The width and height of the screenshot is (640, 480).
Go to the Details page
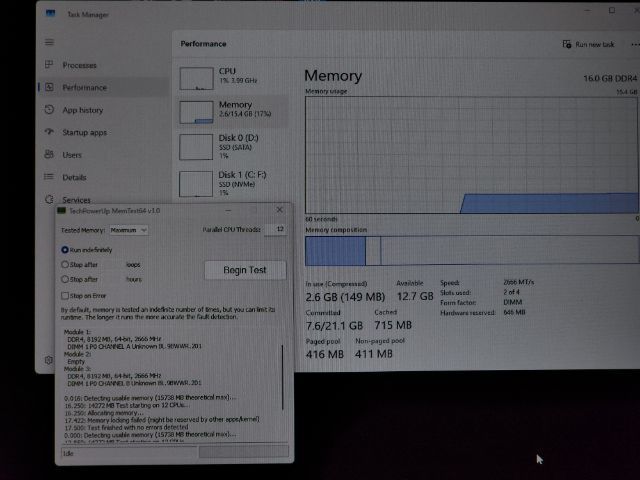pyautogui.click(x=74, y=178)
